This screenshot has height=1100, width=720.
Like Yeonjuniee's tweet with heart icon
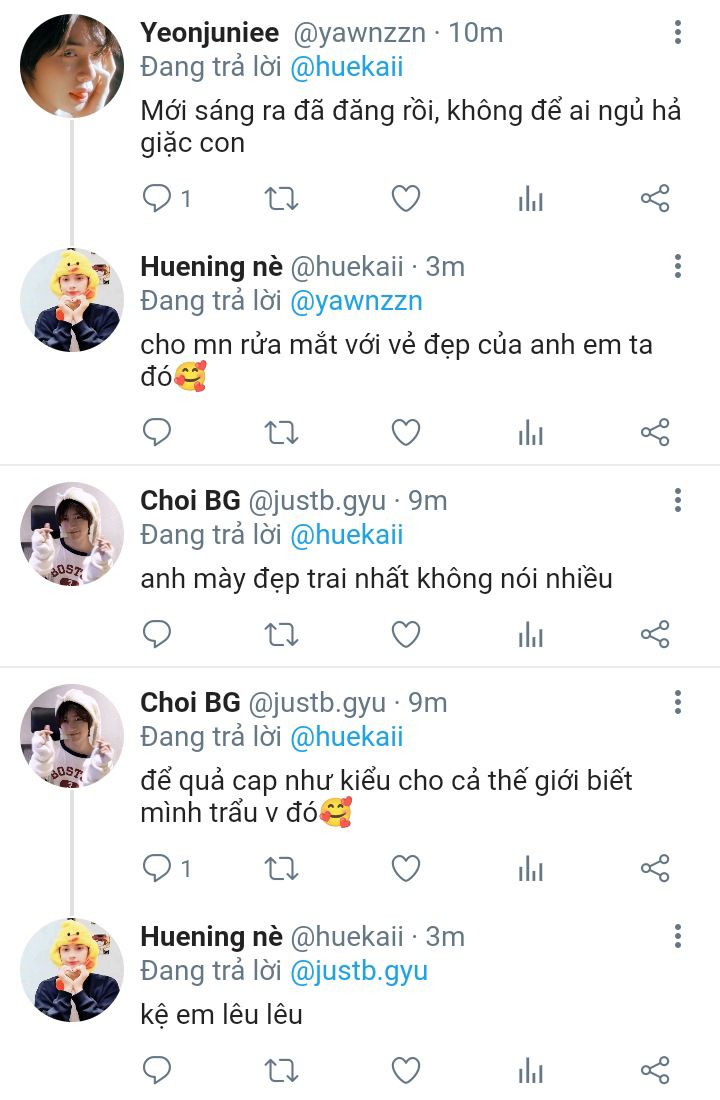click(x=406, y=199)
